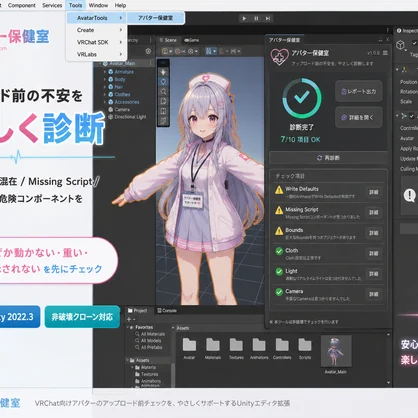The height and width of the screenshot is (418, 418).
Task: Switch to the Game tab
Action: 192,40
